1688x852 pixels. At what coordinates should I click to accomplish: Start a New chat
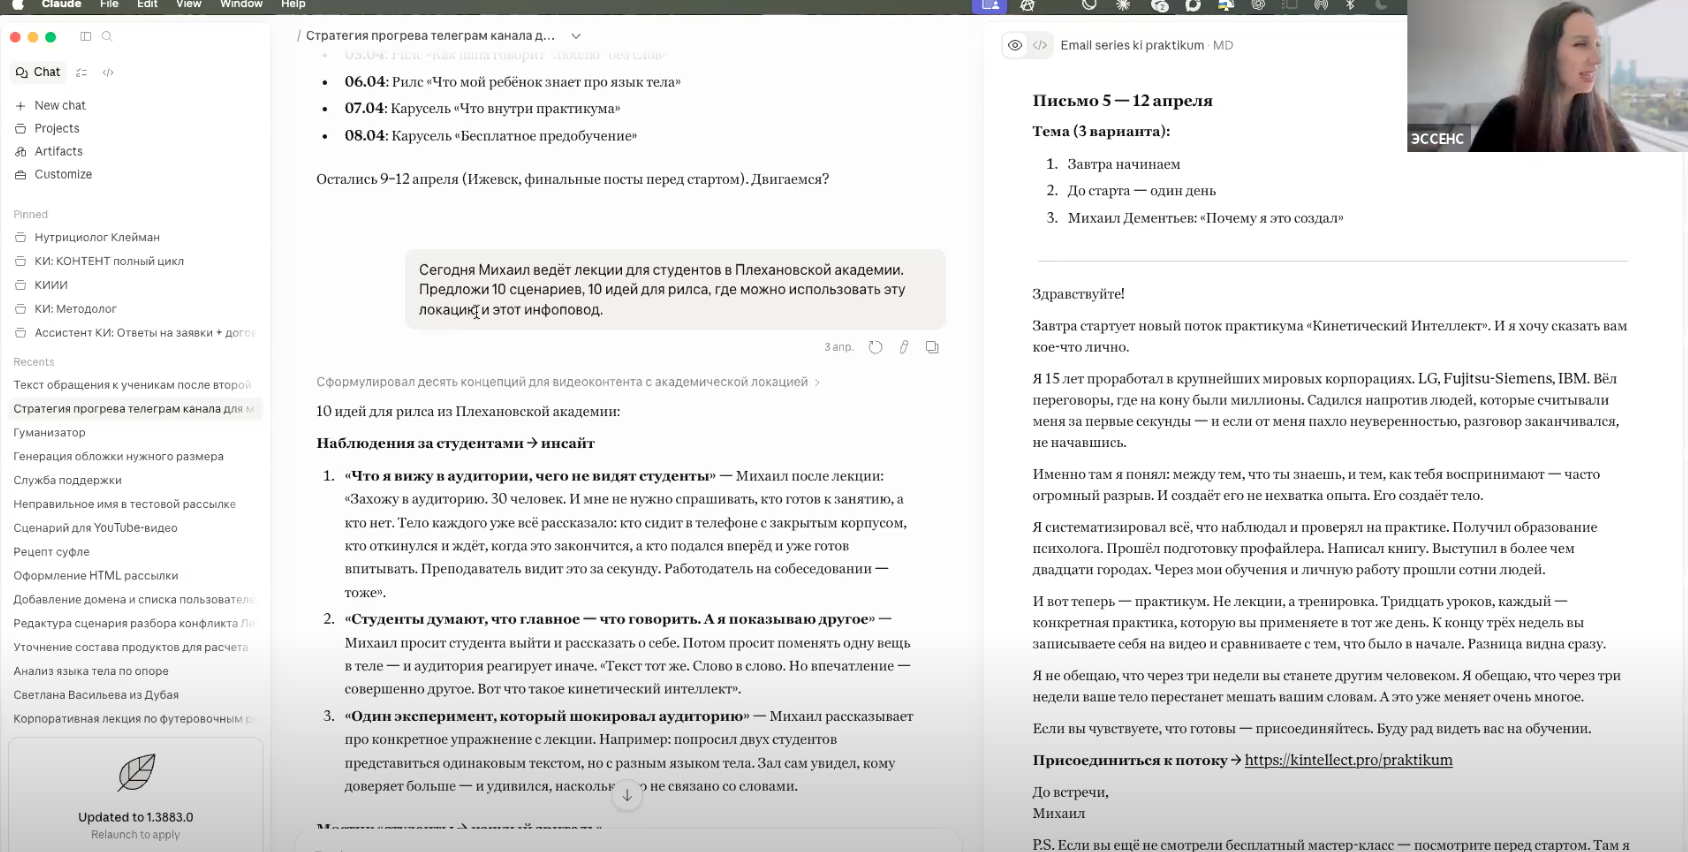point(50,105)
